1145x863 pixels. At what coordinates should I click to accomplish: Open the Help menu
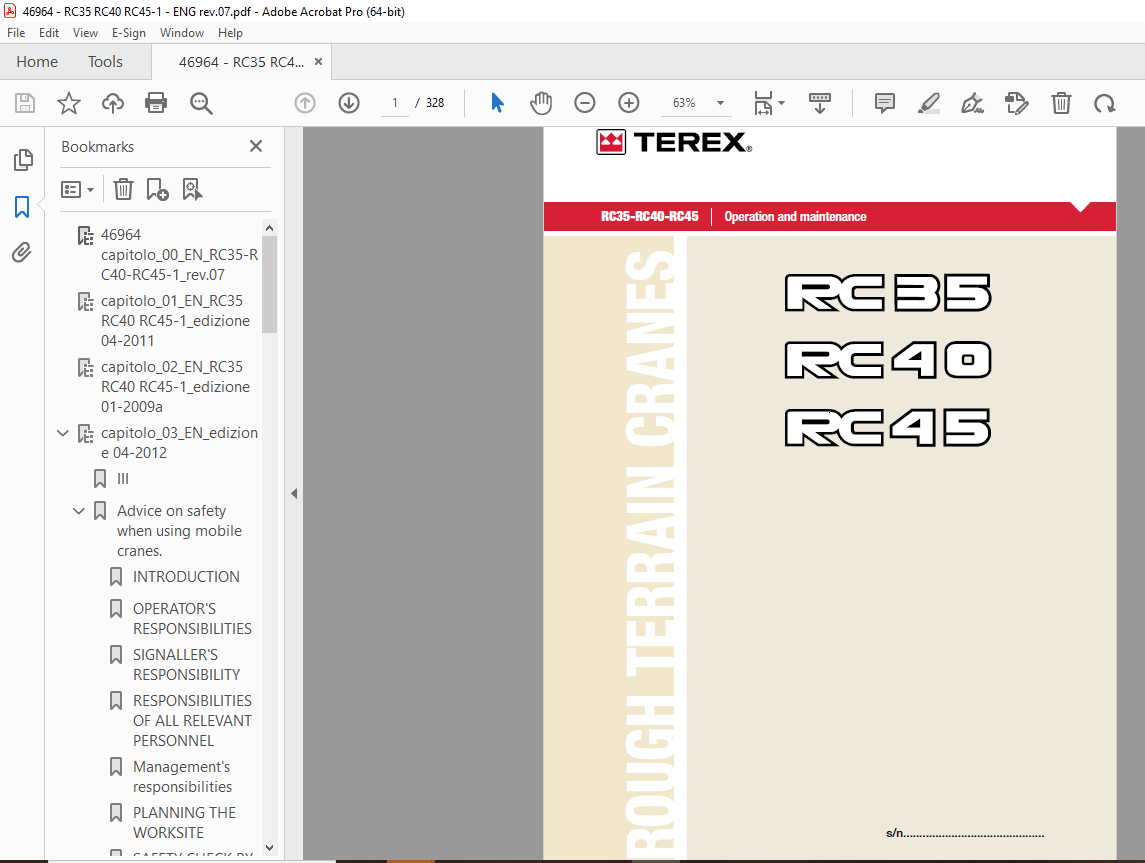pyautogui.click(x=230, y=33)
